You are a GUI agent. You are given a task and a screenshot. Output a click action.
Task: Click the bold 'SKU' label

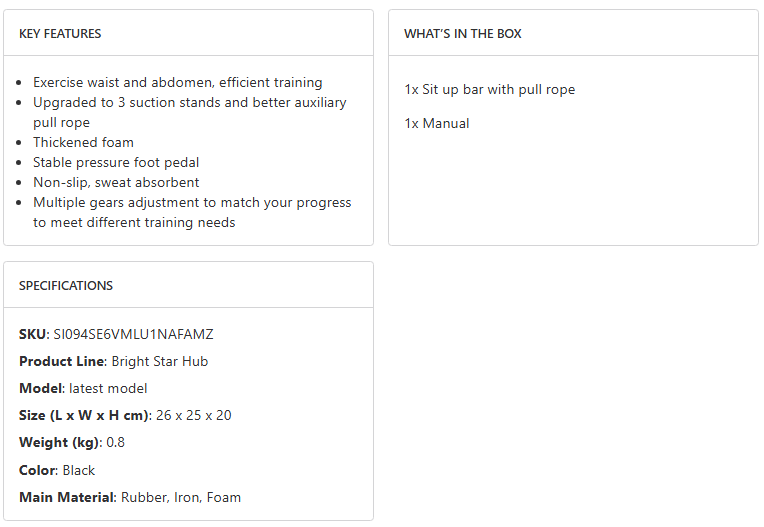point(32,335)
